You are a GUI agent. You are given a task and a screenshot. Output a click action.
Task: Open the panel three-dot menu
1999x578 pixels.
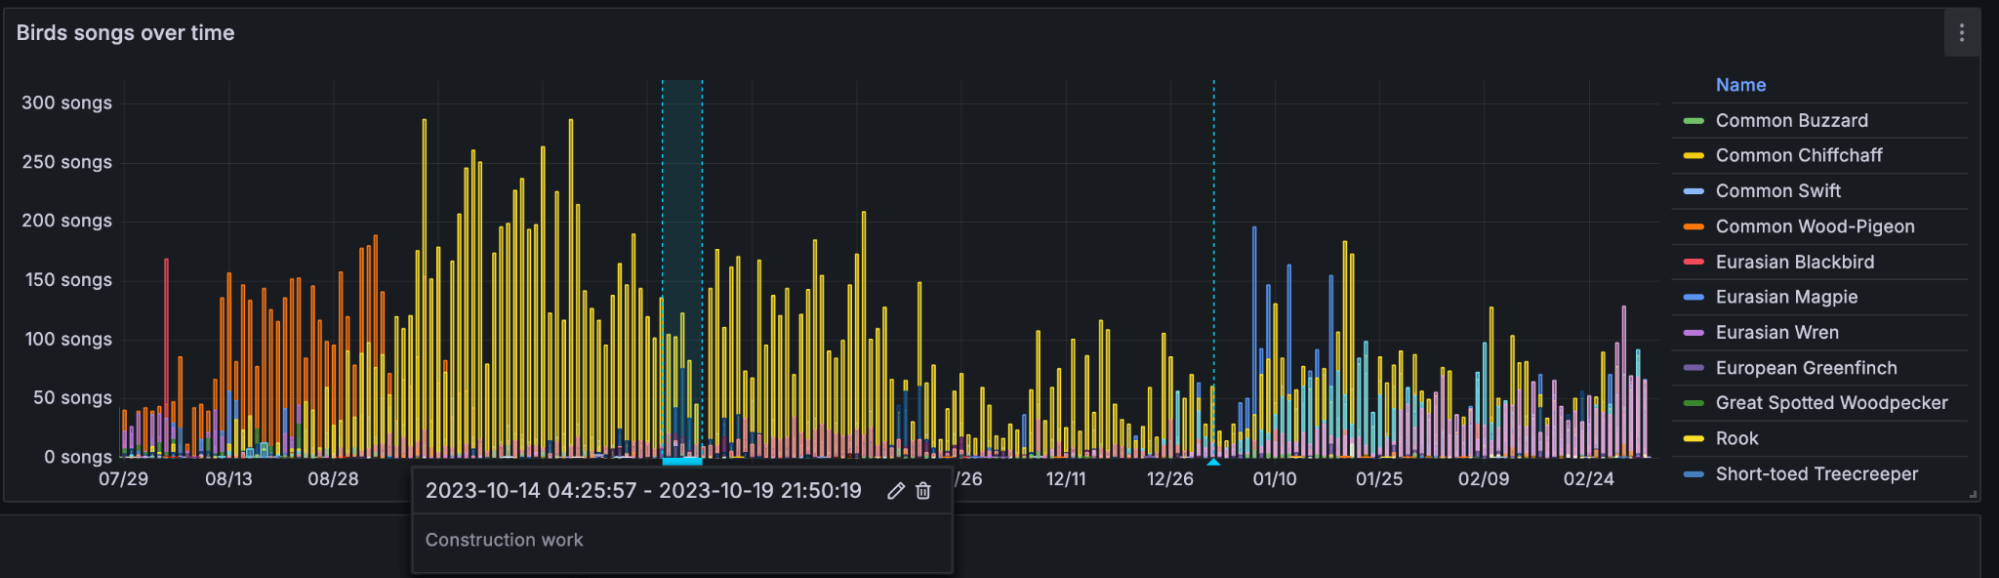coord(1961,33)
